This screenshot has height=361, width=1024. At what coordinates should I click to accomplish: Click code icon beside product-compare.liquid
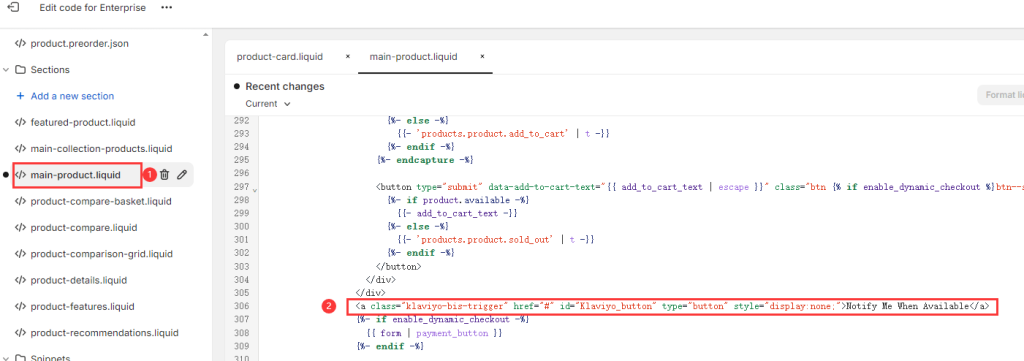(20, 228)
